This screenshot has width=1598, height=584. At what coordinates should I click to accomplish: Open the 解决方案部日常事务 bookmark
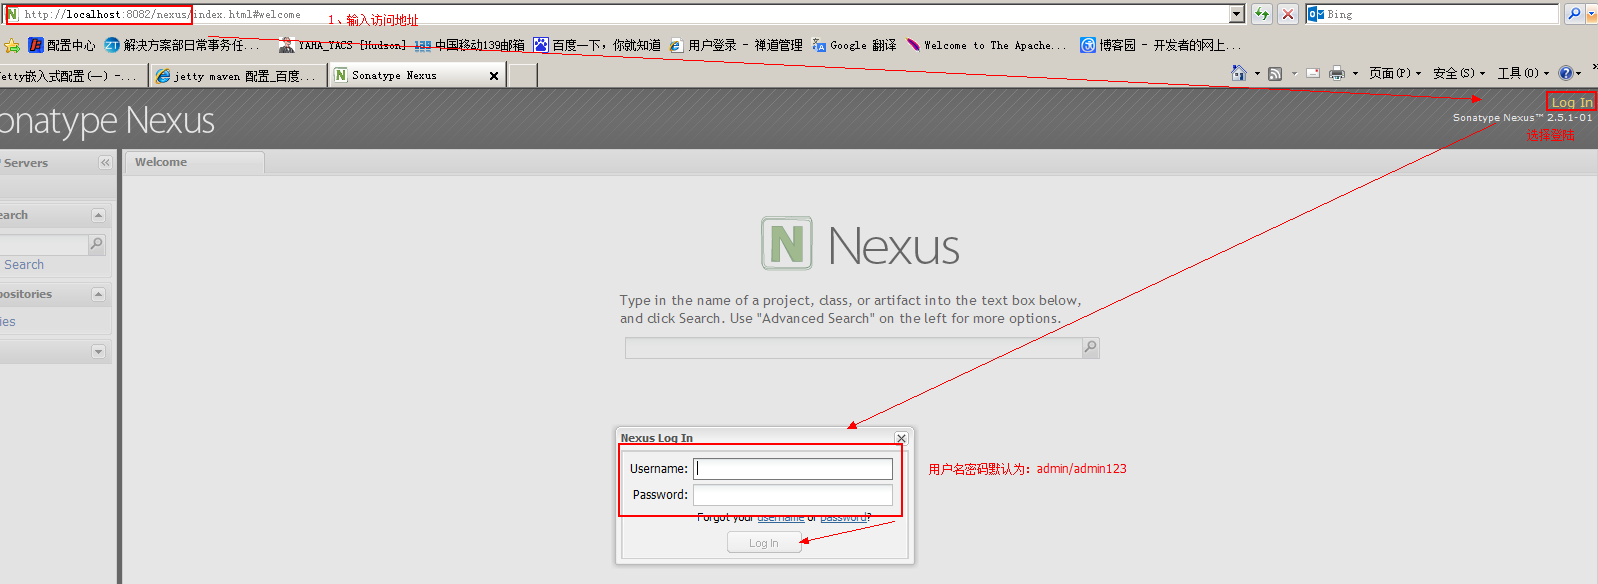point(182,45)
